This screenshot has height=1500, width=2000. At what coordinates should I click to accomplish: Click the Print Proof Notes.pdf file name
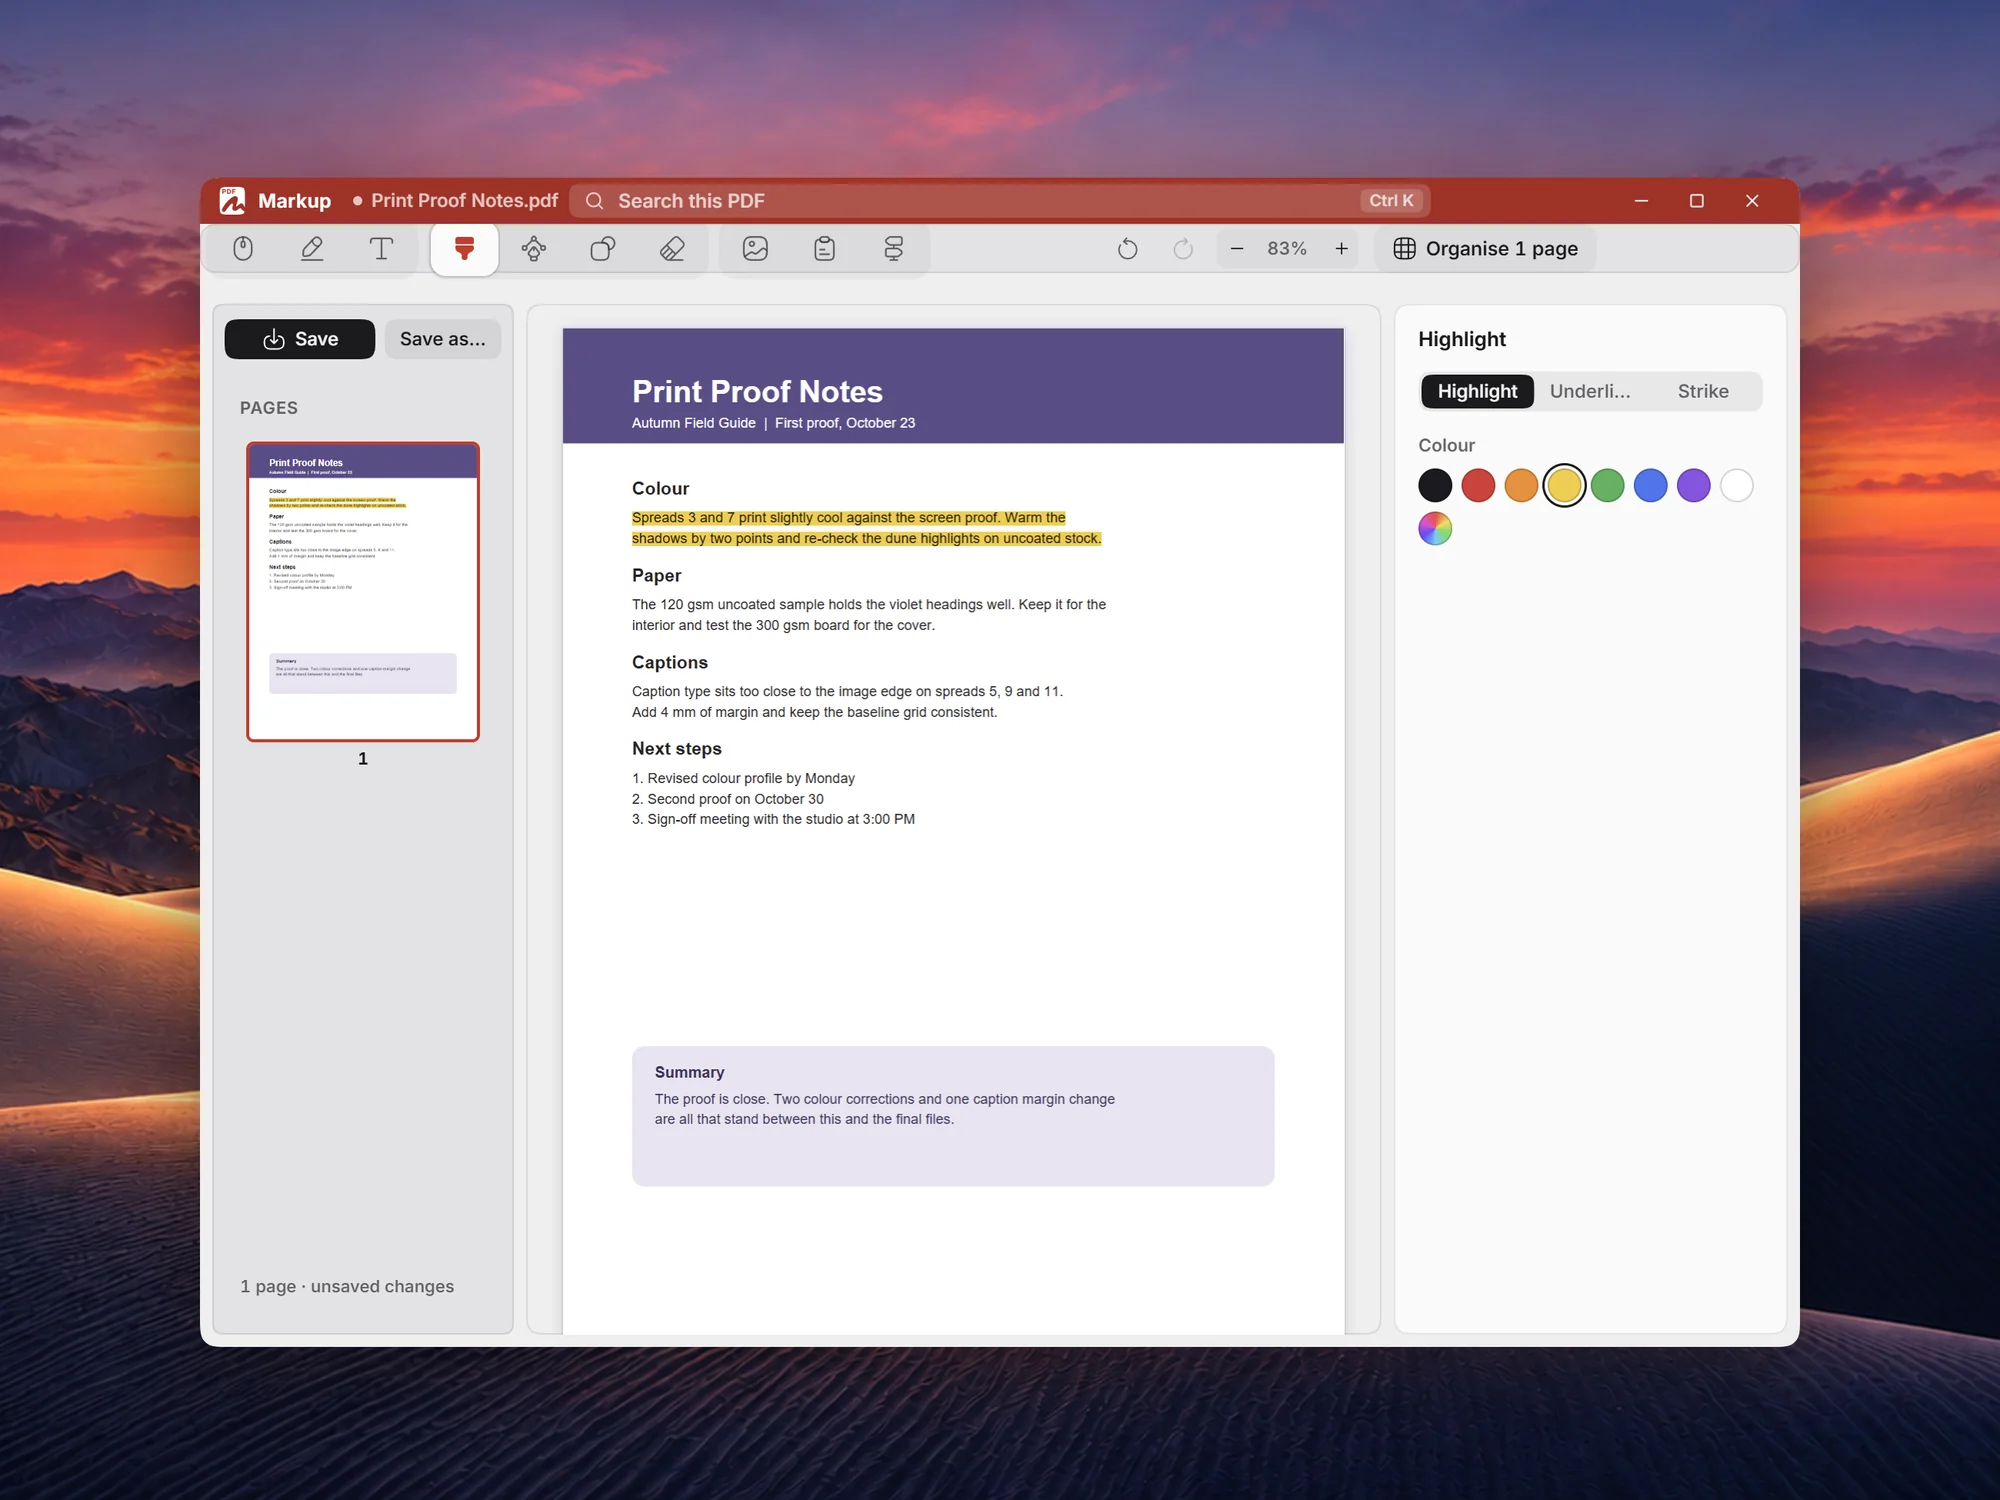[464, 201]
